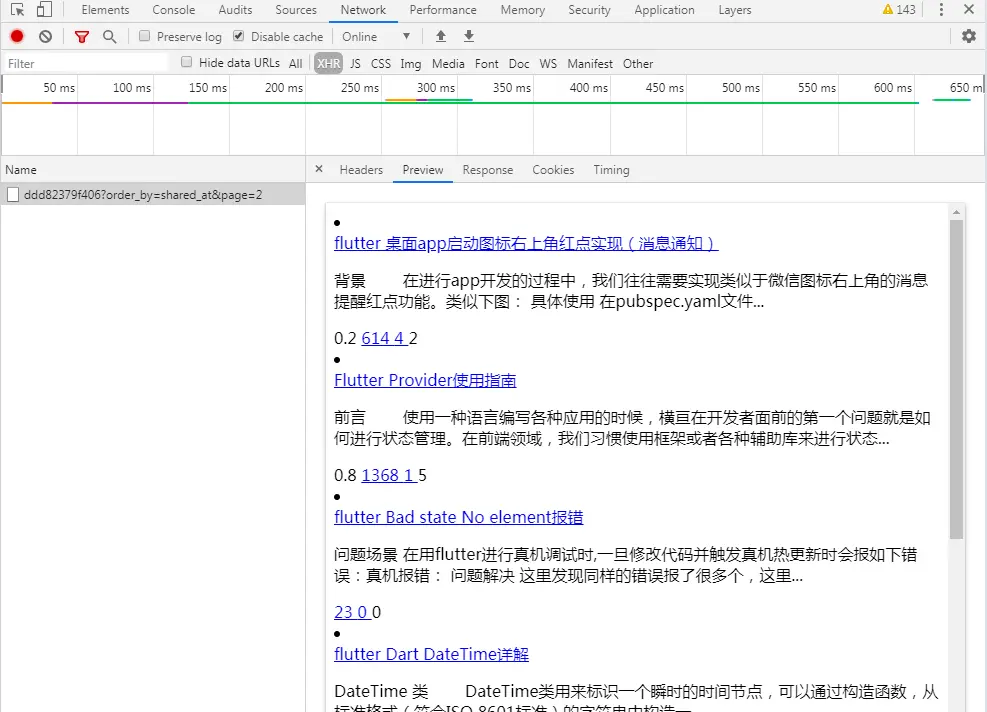This screenshot has width=987, height=712.
Task: Toggle the XHR request type filter
Action: (x=329, y=64)
